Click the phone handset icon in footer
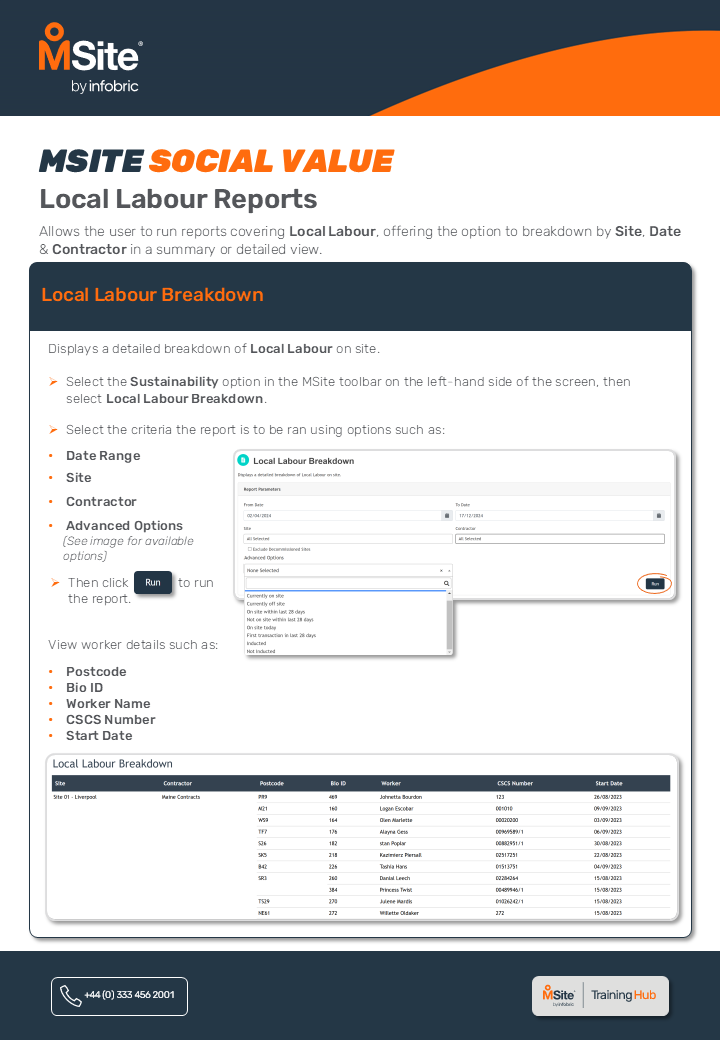Image resolution: width=720 pixels, height=1040 pixels. coord(70,995)
